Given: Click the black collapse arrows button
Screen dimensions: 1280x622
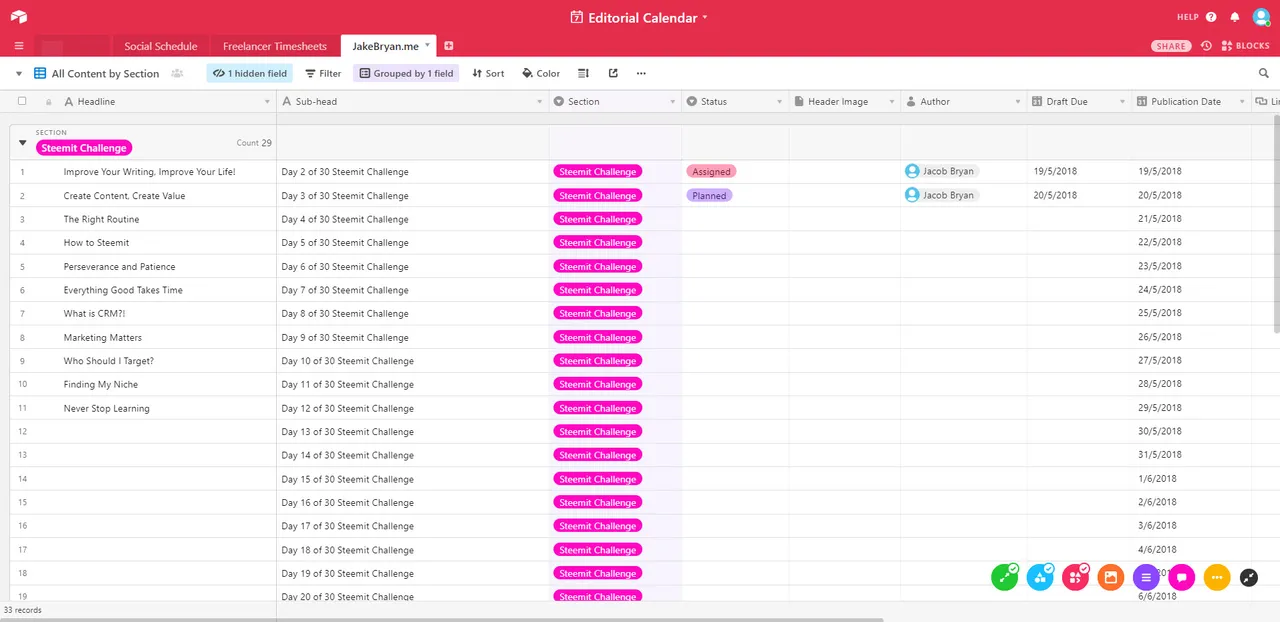Looking at the screenshot, I should pos(1248,577).
